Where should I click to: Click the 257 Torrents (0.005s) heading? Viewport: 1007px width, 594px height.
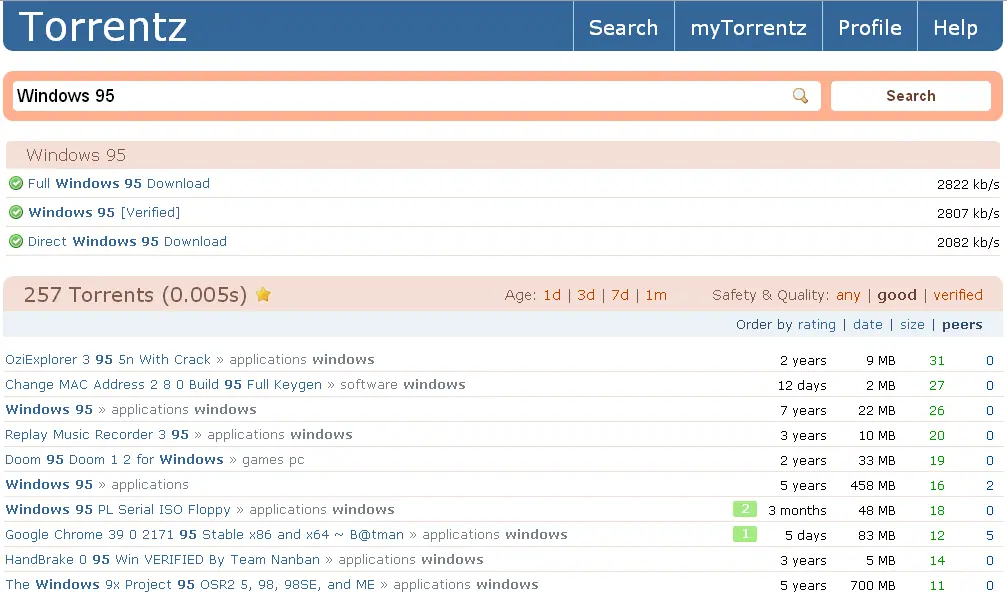[135, 295]
